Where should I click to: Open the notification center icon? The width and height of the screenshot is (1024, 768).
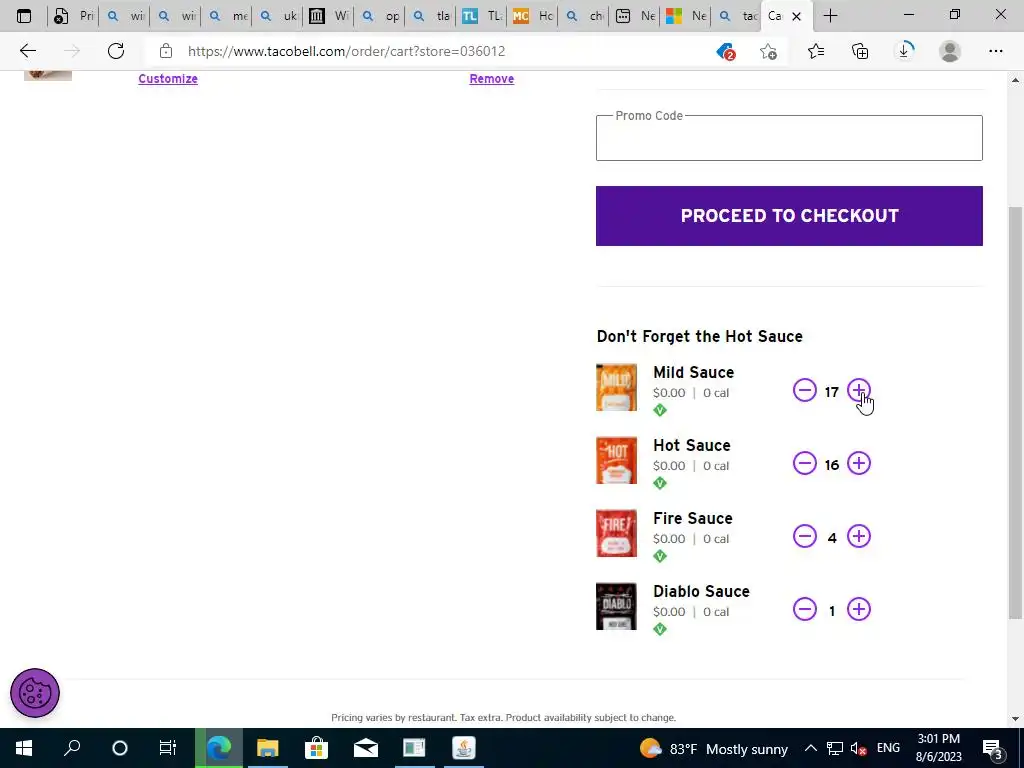coord(993,748)
